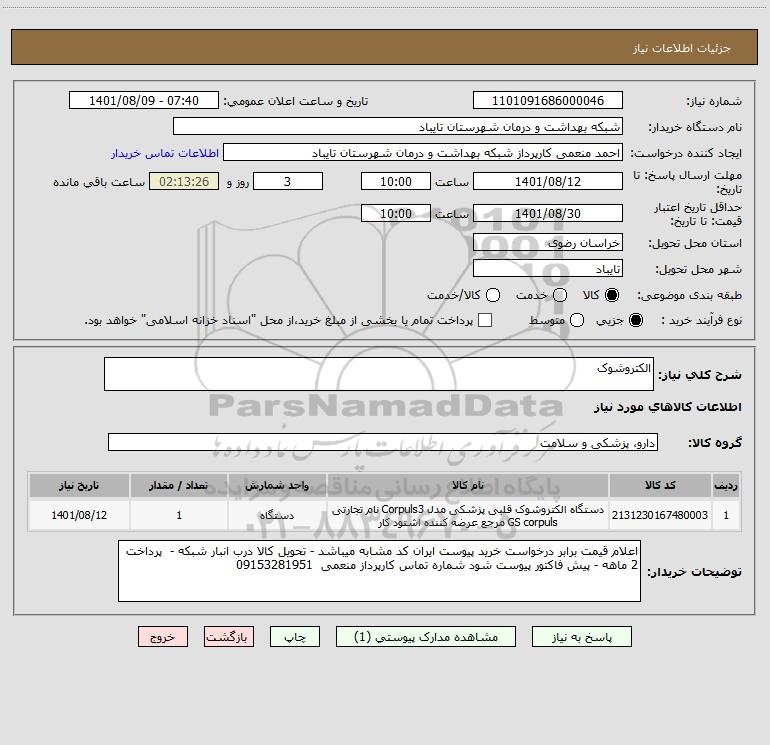Click the تاریخ نیاز column header
Screen dimensions: 770x745
click(79, 485)
